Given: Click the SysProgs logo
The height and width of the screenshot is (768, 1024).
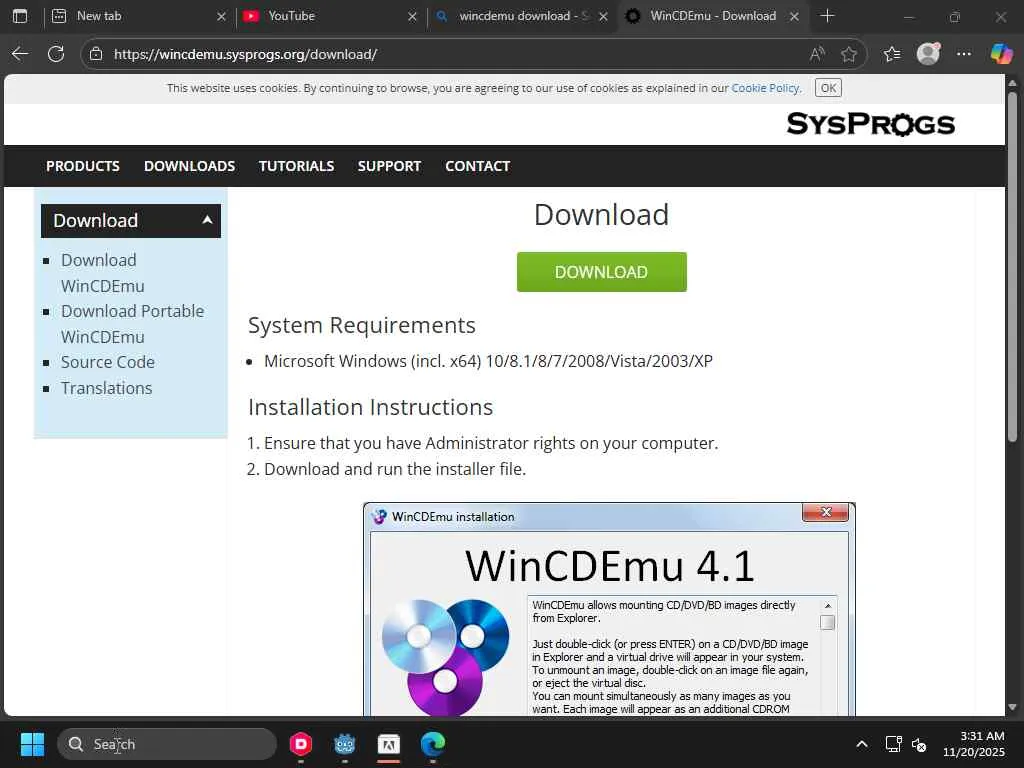Looking at the screenshot, I should pyautogui.click(x=871, y=124).
